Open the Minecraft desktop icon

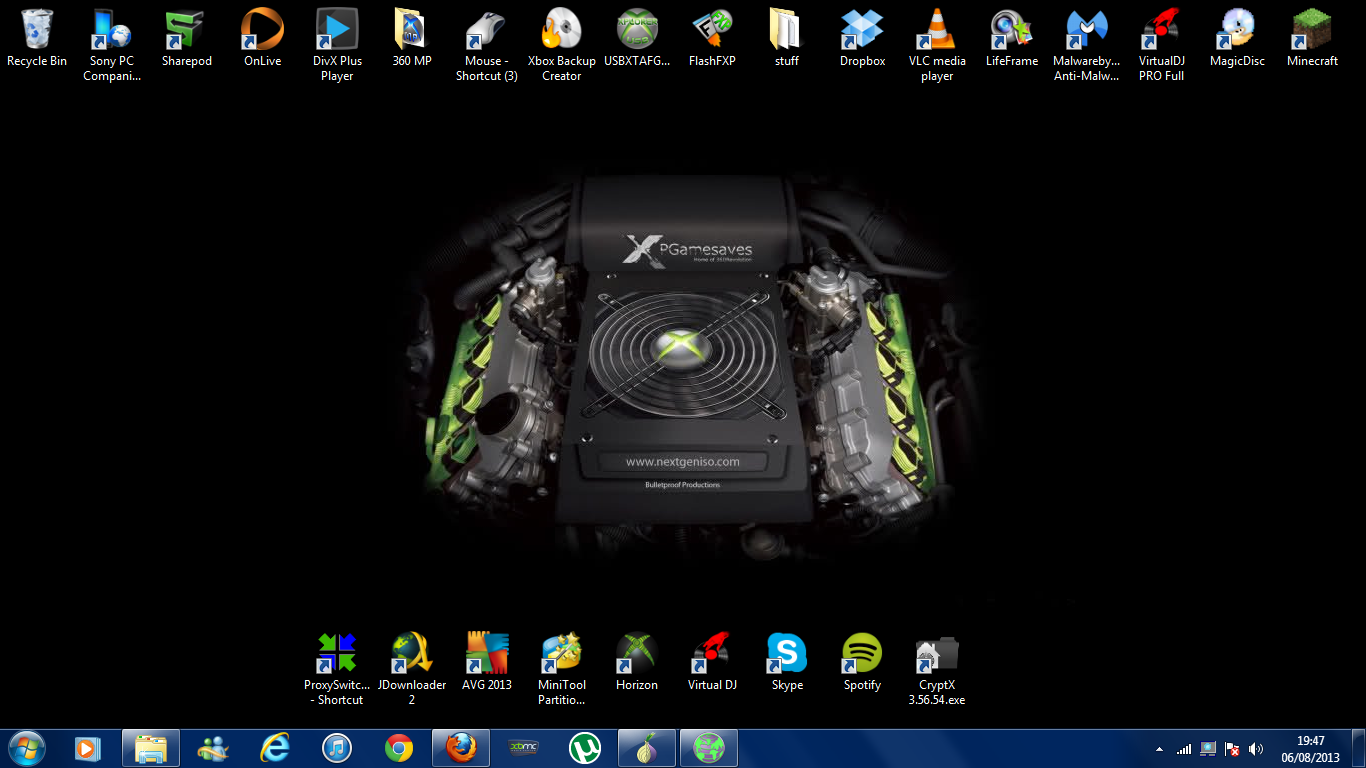(1312, 30)
